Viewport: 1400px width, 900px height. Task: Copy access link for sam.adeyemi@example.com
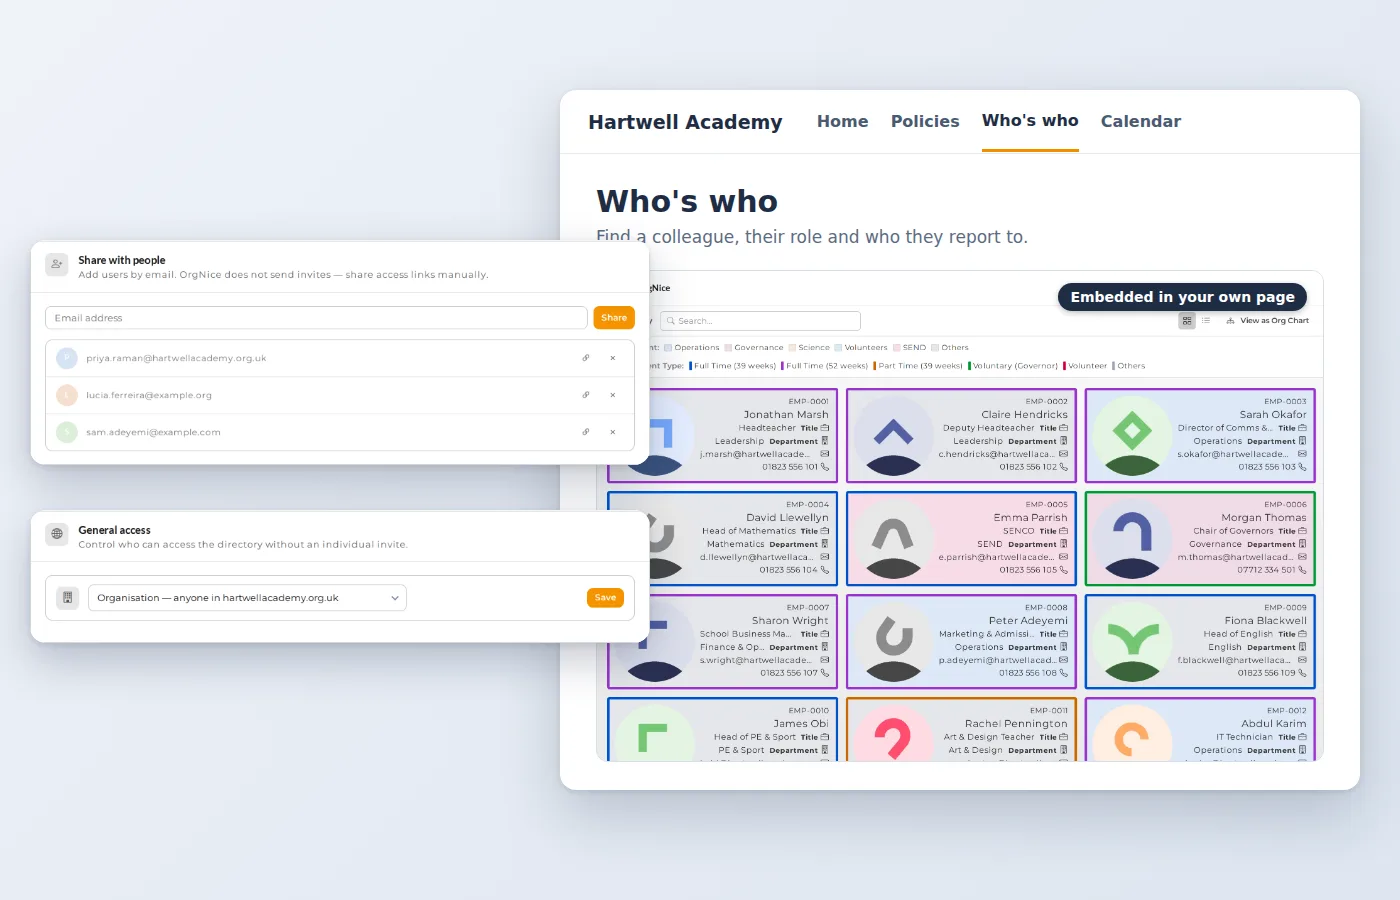[x=586, y=432]
